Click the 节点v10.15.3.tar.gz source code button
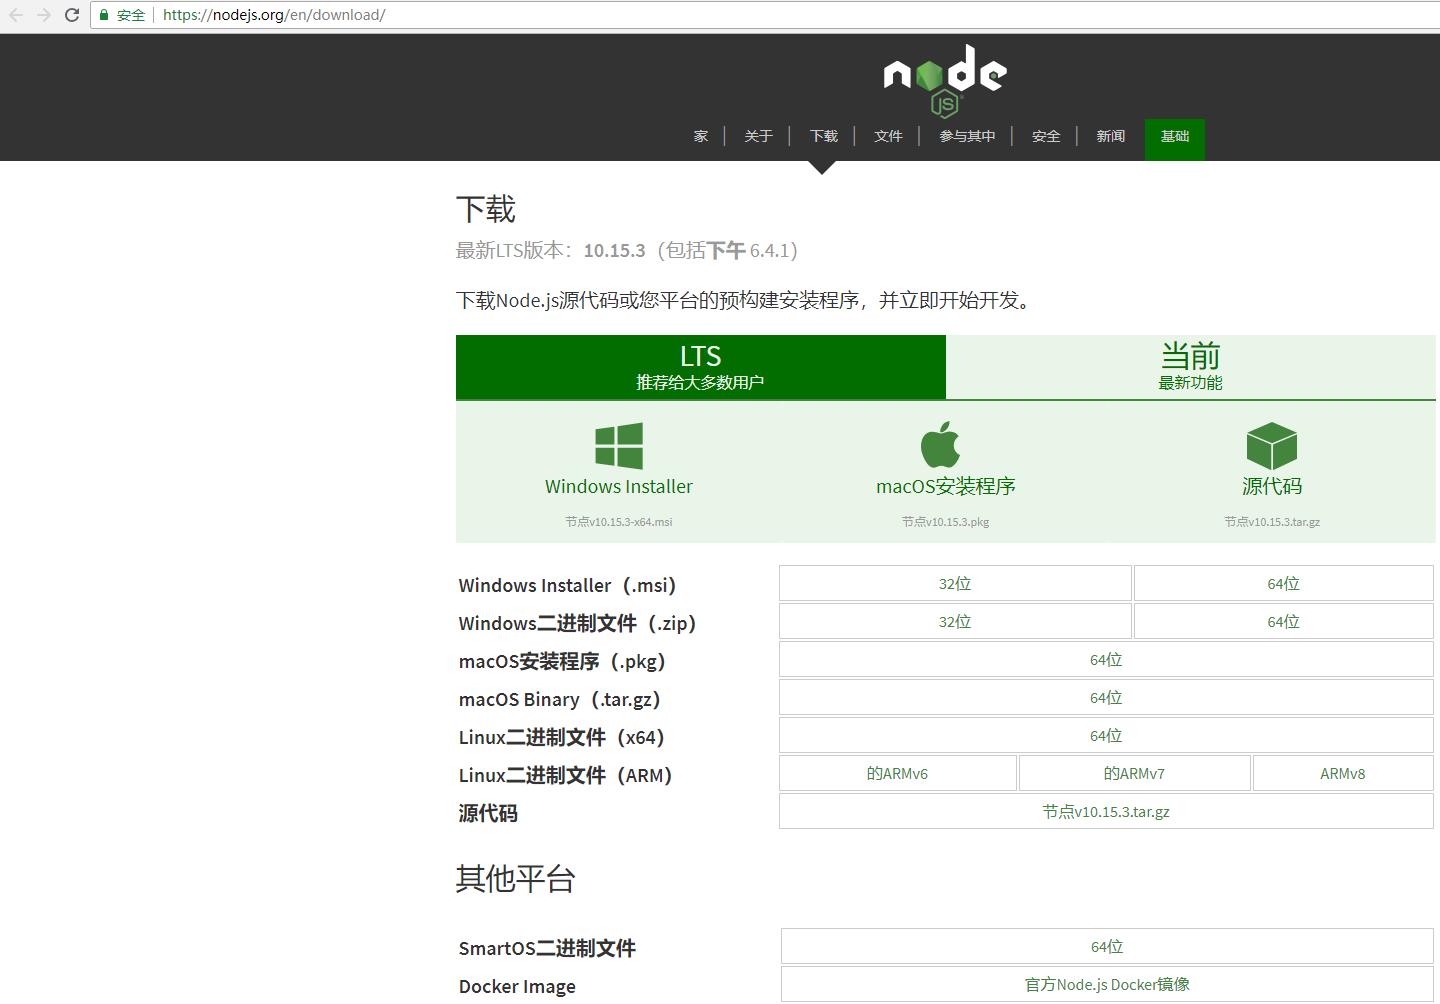The width and height of the screenshot is (1440, 1004). coord(1106,812)
